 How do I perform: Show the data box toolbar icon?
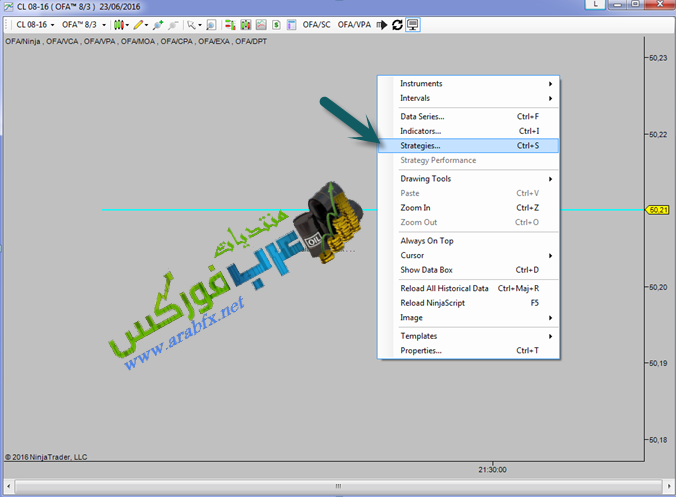[211, 25]
